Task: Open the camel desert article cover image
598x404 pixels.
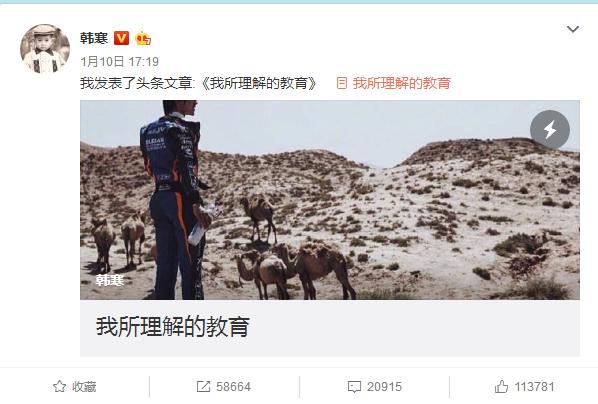Action: [x=330, y=200]
